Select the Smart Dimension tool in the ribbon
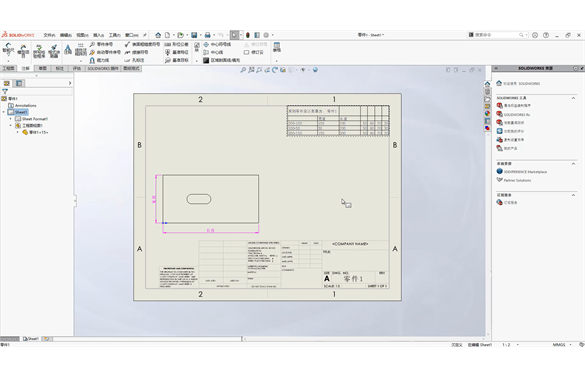Viewport: 585px width, 377px height. 8,51
